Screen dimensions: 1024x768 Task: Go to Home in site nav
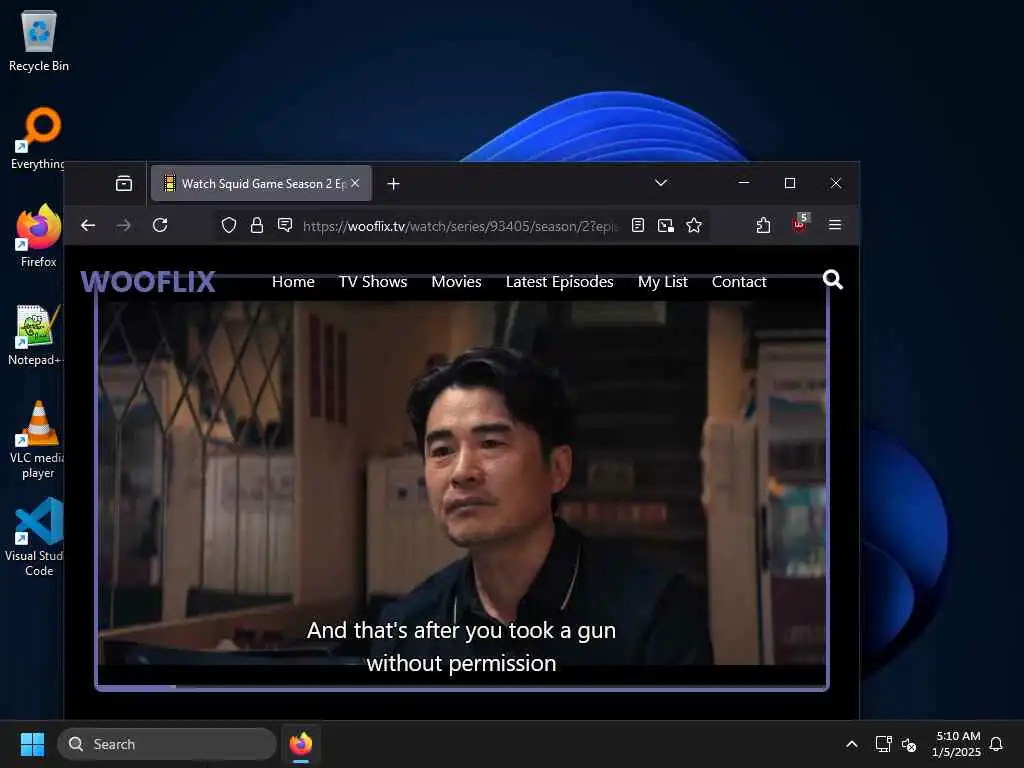(293, 281)
